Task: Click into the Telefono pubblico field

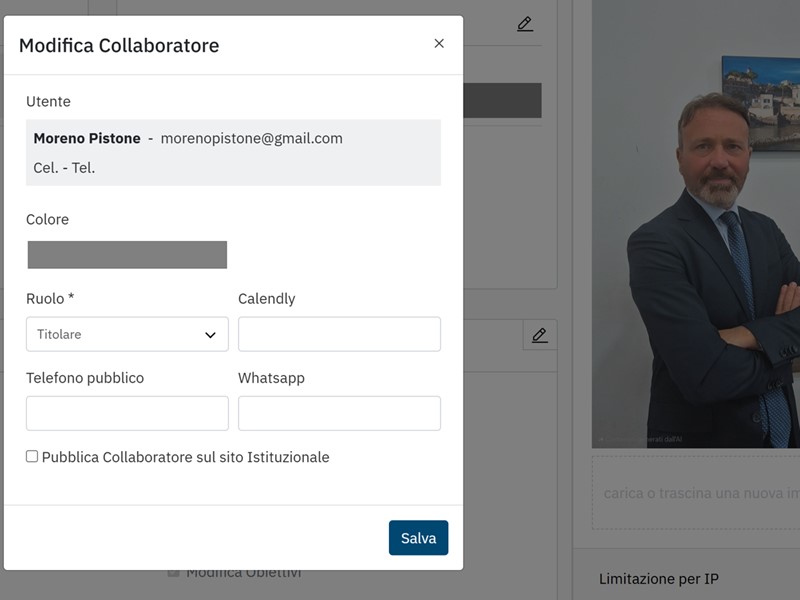Action: click(127, 413)
